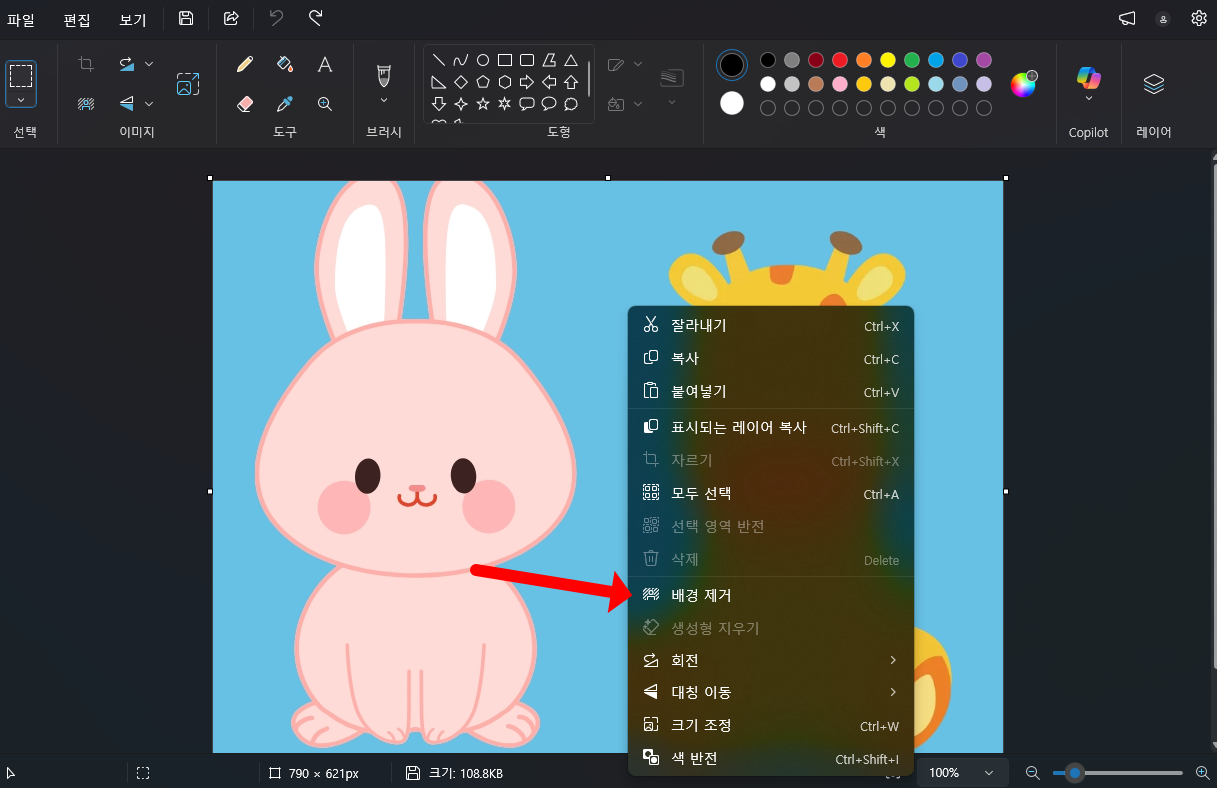Select the Eraser tool

(245, 103)
